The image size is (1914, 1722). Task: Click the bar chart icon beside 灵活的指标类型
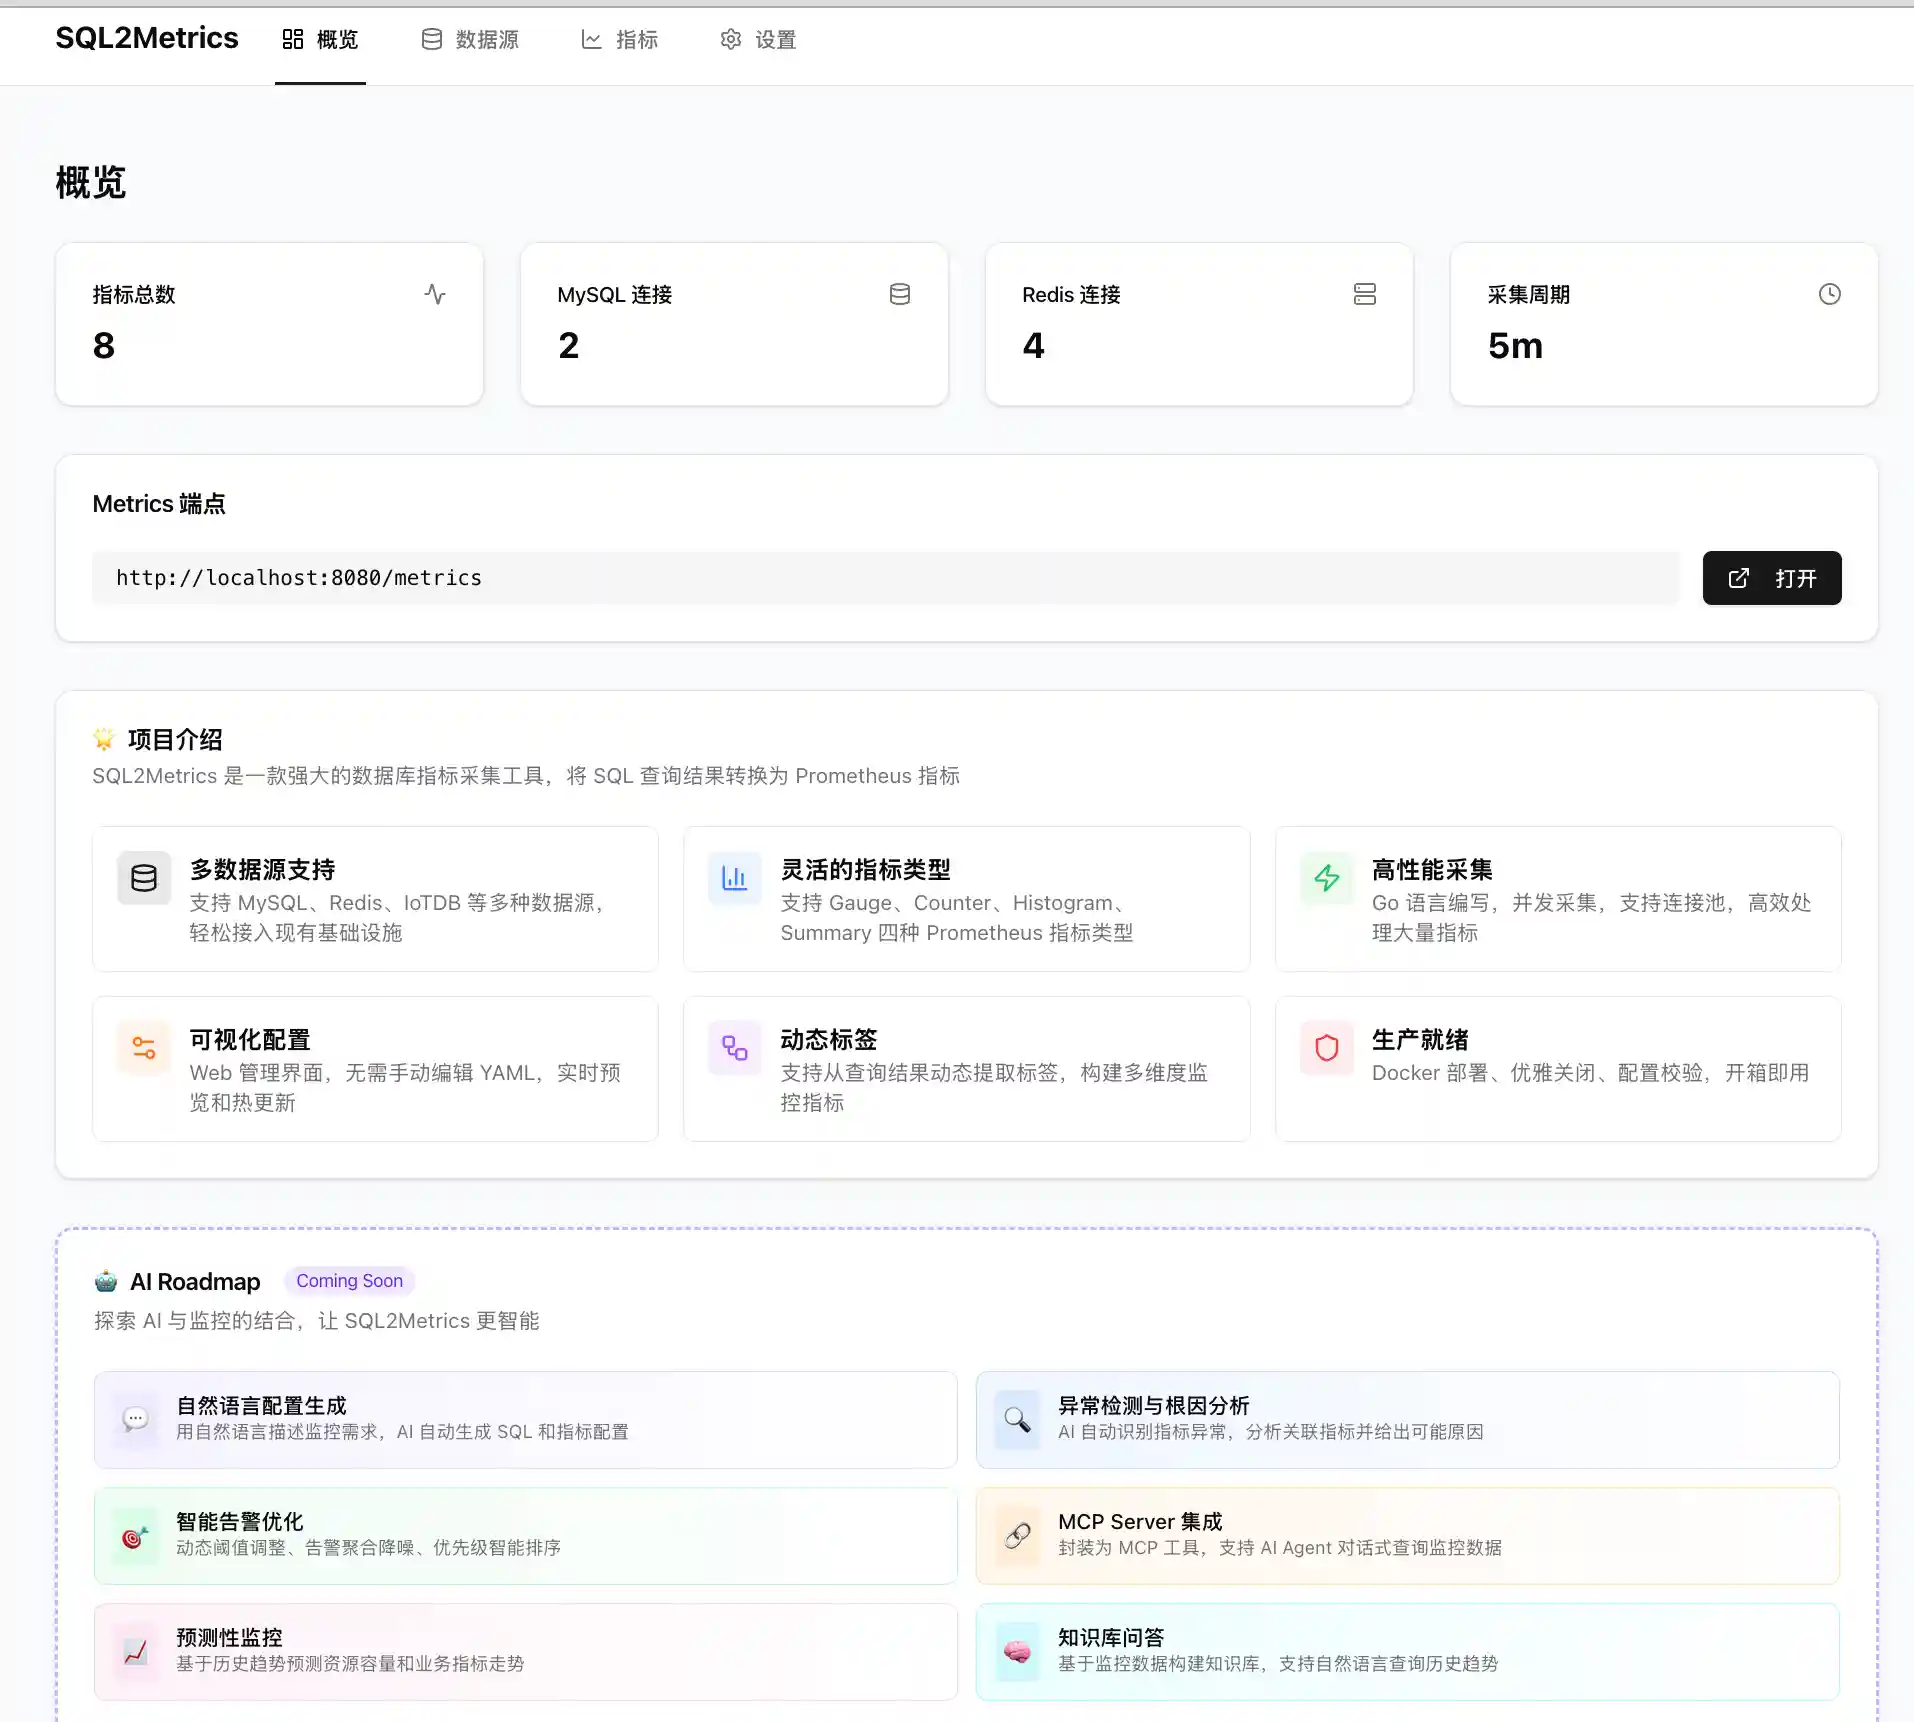(x=734, y=878)
